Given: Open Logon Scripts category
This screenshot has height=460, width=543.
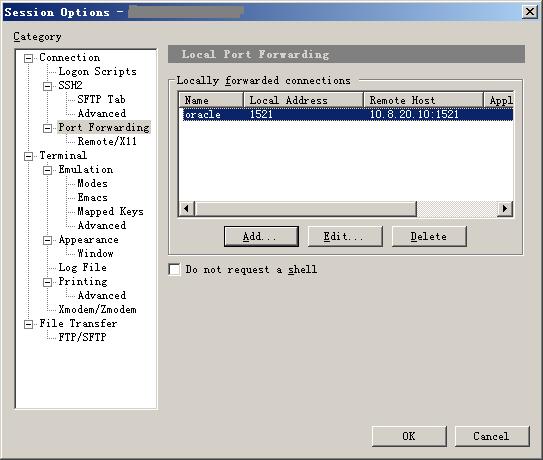Looking at the screenshot, I should (x=97, y=71).
